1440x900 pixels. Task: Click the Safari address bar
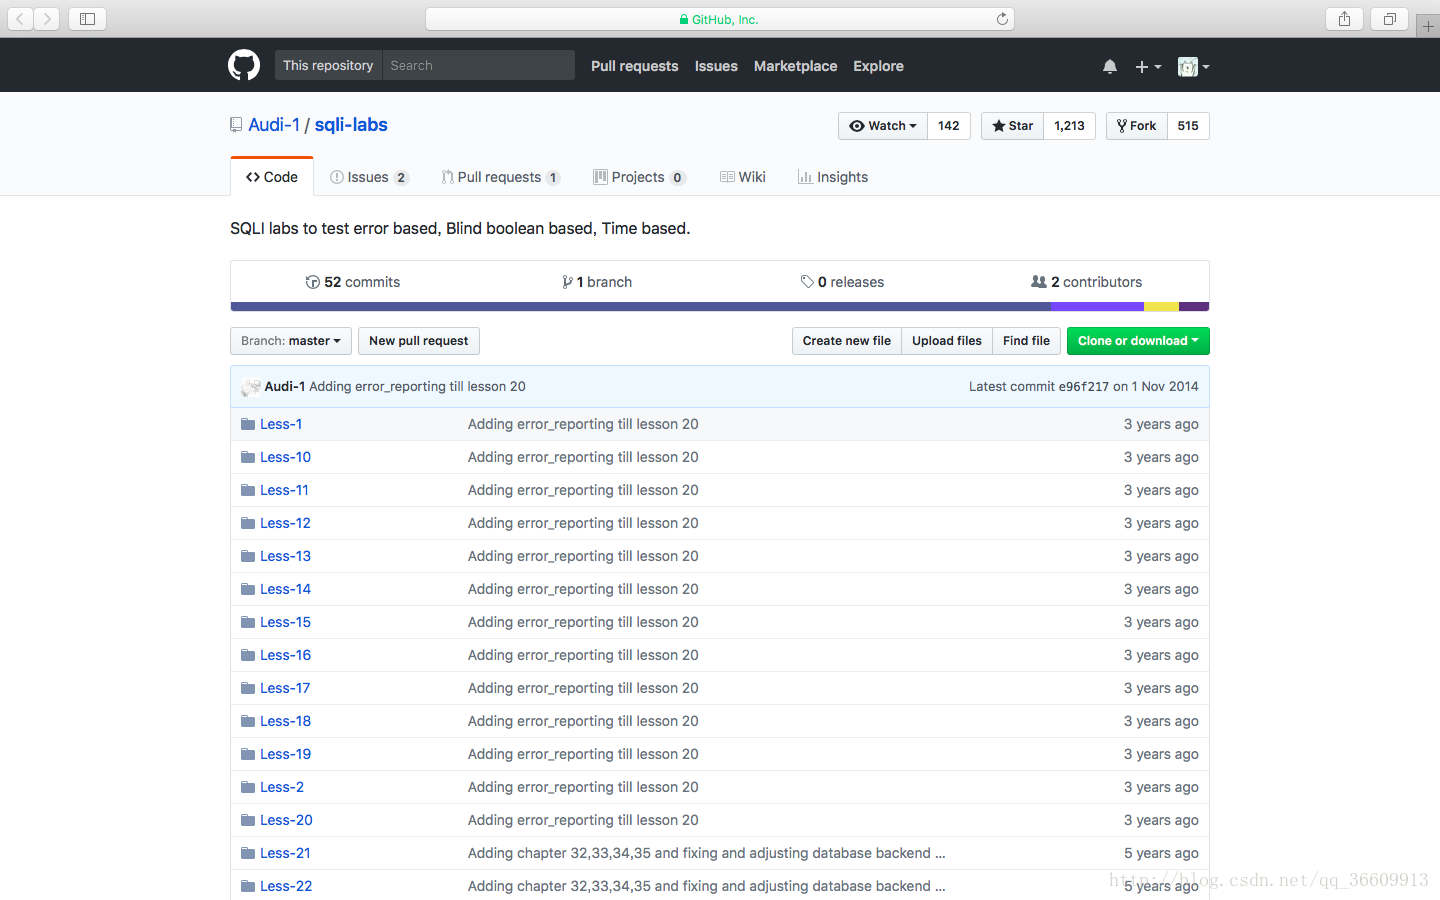coord(720,19)
